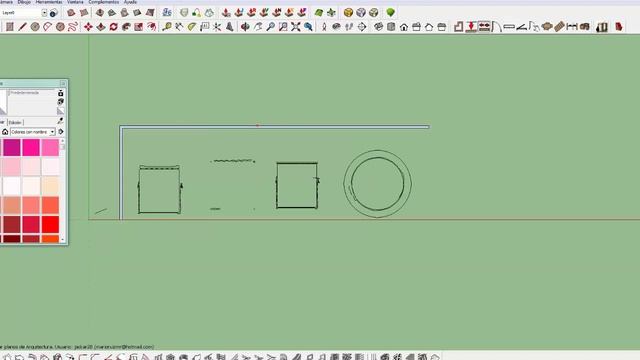Close the Materials panel

pyautogui.click(x=63, y=83)
